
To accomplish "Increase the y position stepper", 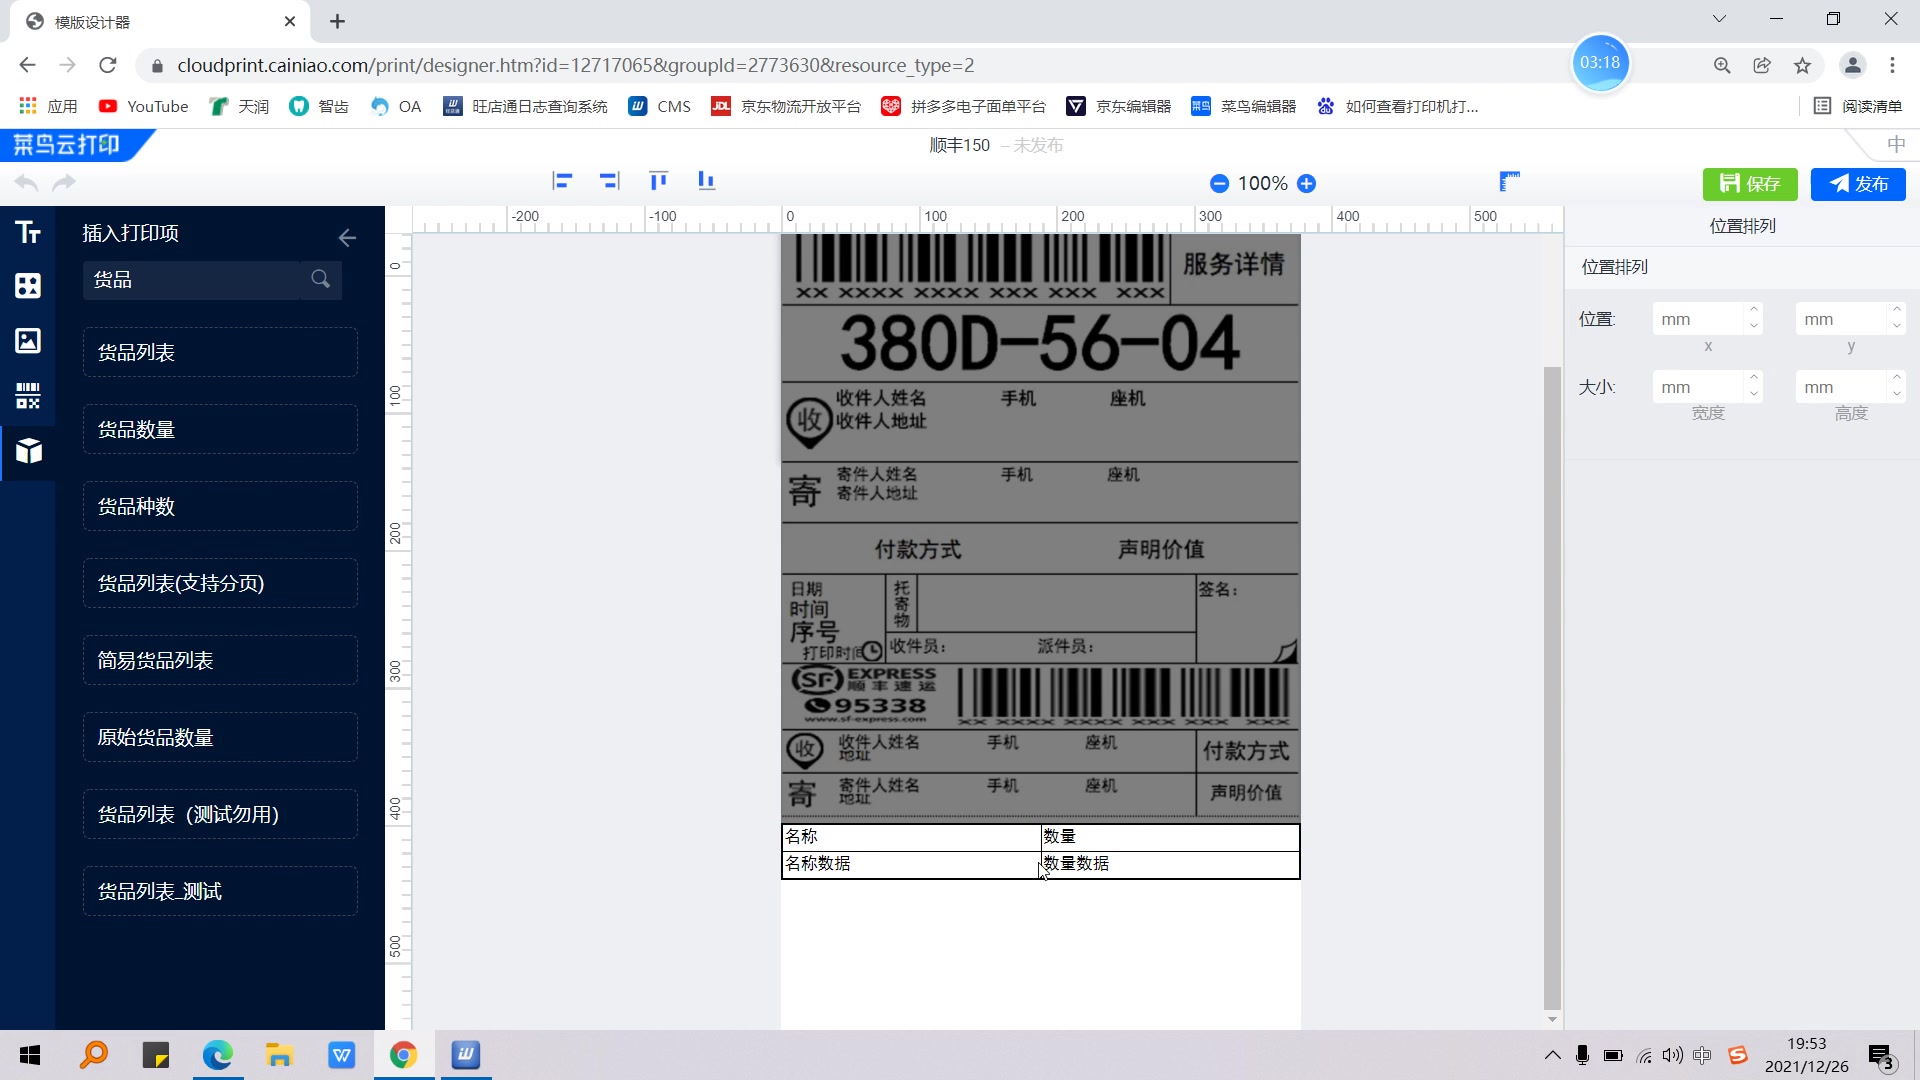I will [x=1897, y=310].
